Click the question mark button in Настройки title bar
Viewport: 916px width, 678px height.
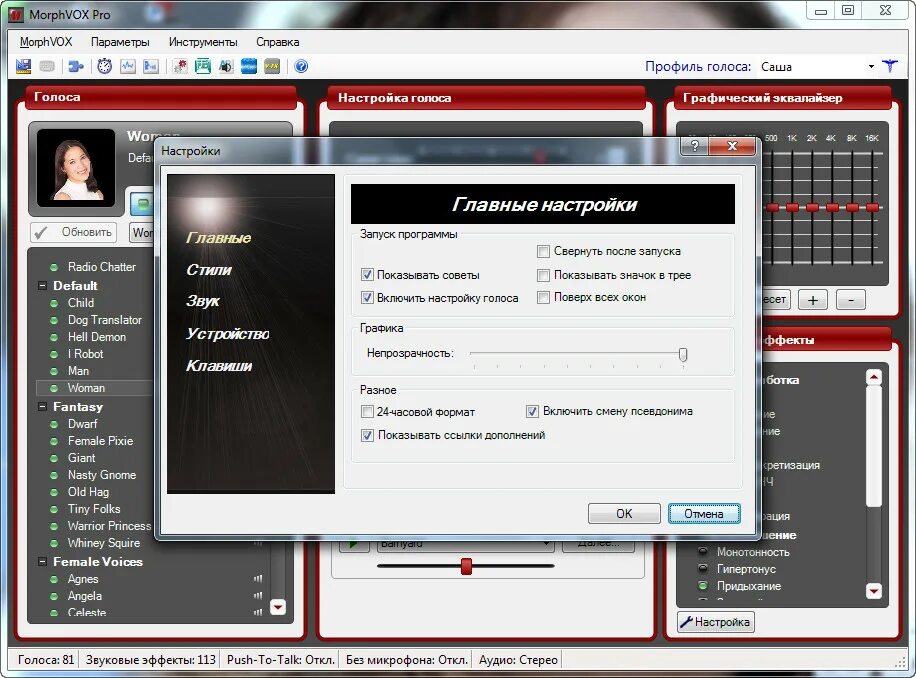tap(694, 146)
